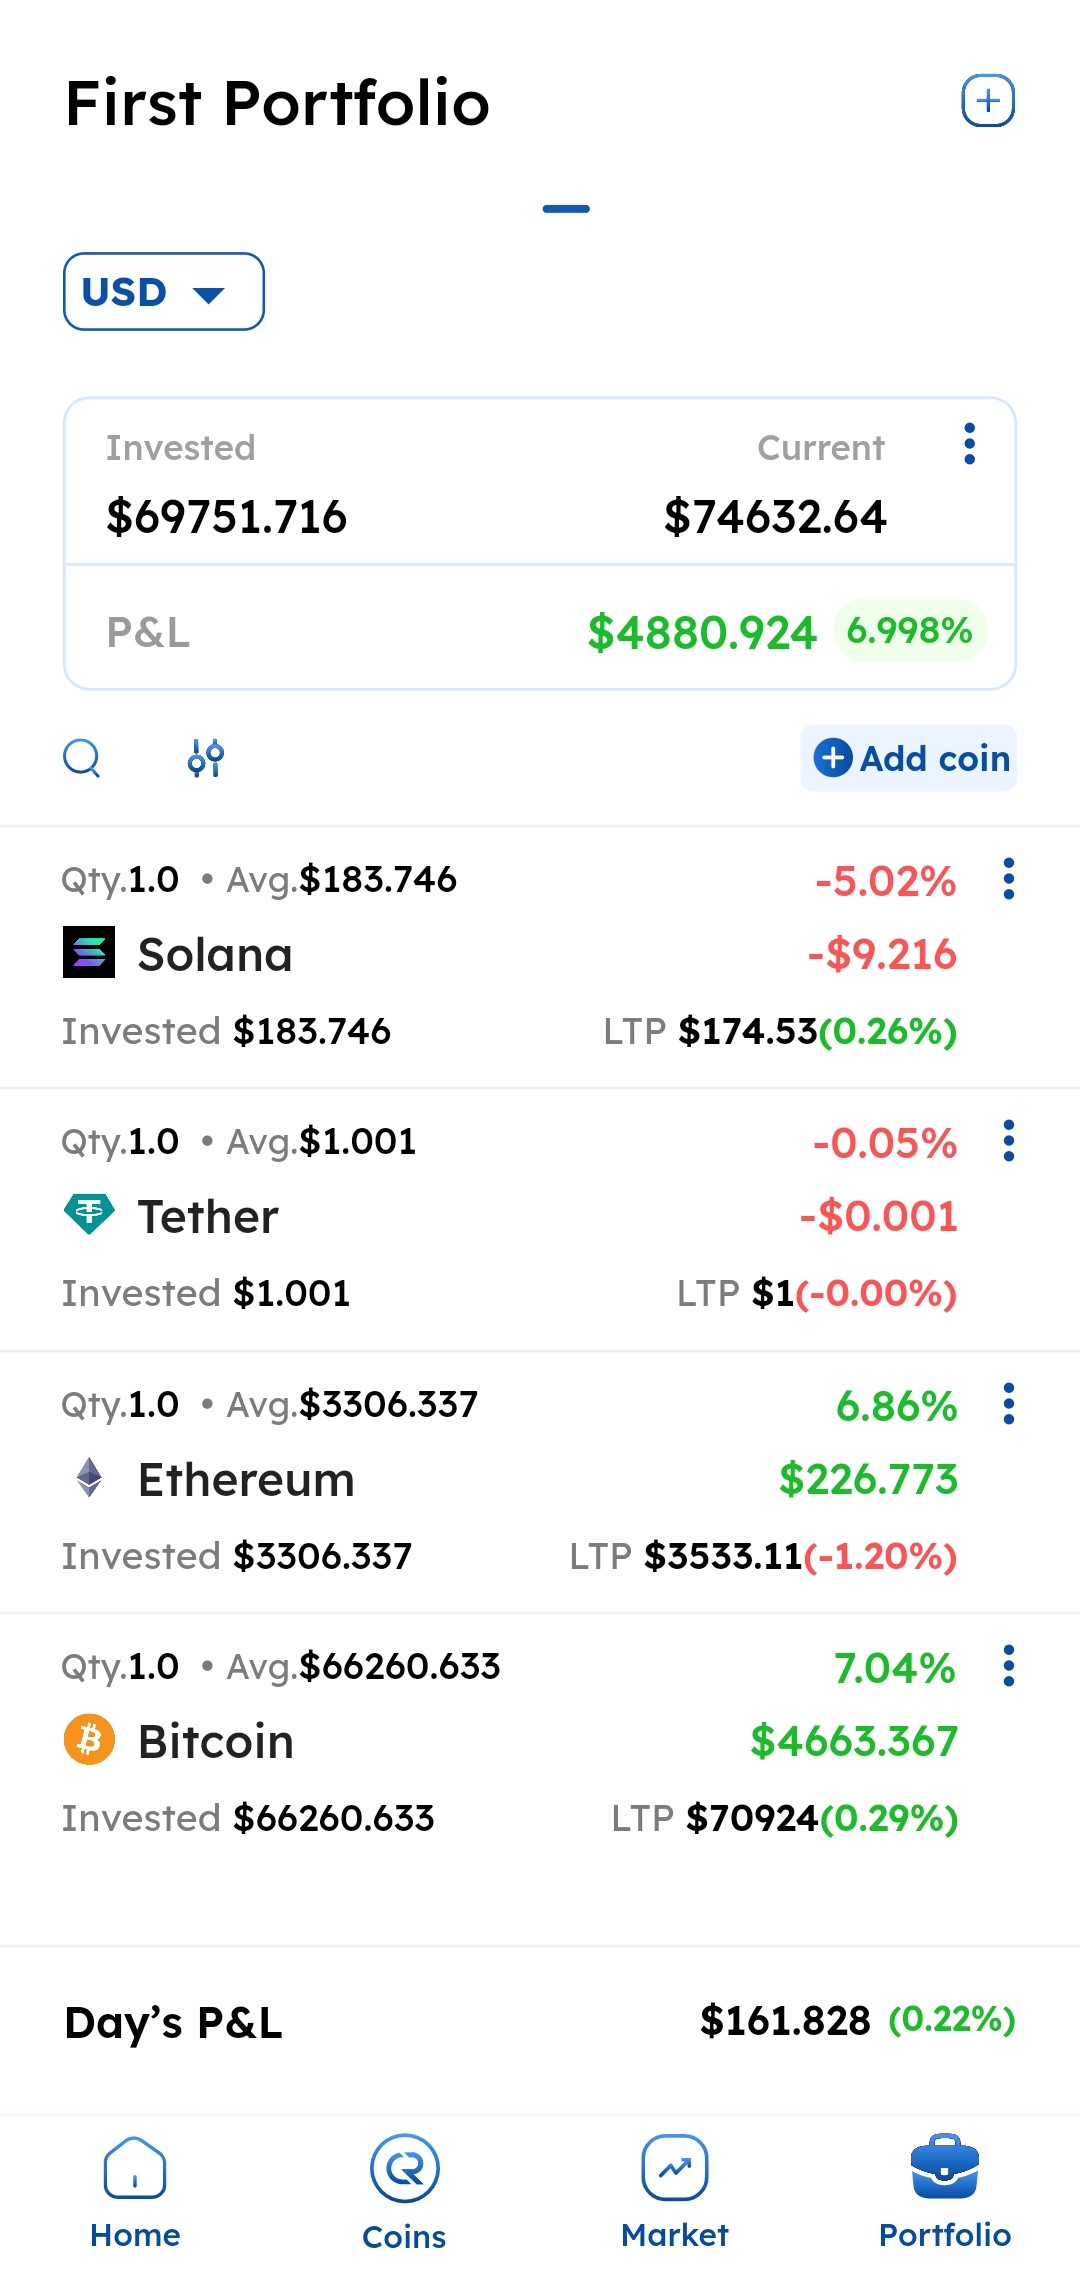Tap the add portfolio plus icon
1080x2272 pixels.
click(988, 101)
